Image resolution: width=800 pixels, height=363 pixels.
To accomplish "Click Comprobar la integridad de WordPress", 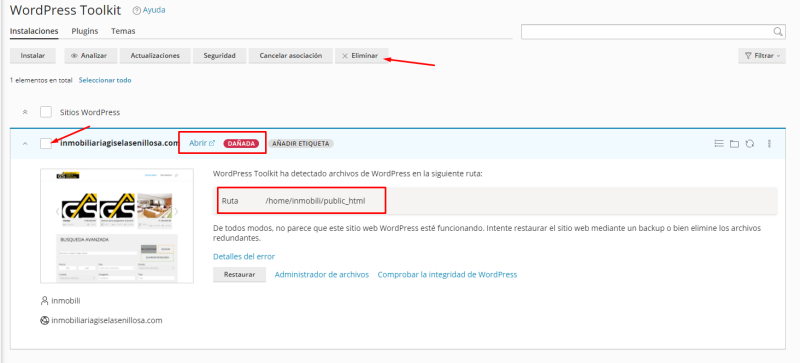I will coord(447,274).
